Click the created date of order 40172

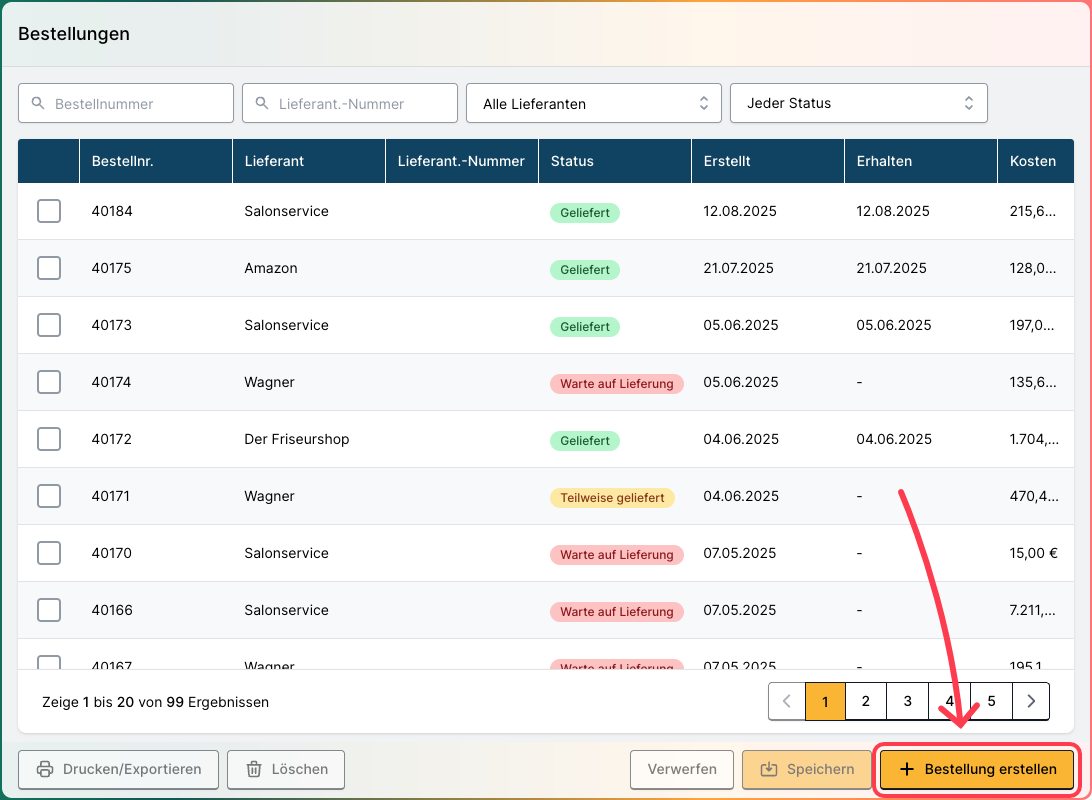741,439
